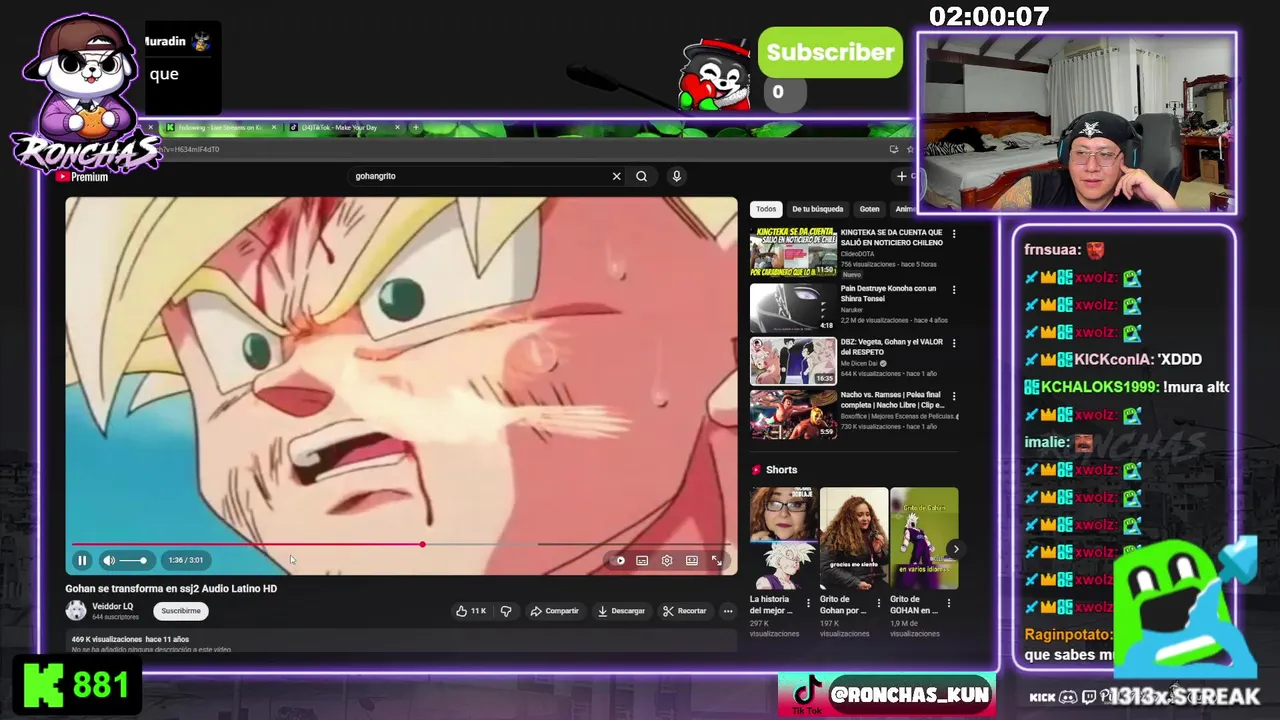The height and width of the screenshot is (720, 1280).
Task: Open the Veiddor LQ channel avatar
Action: click(76, 610)
